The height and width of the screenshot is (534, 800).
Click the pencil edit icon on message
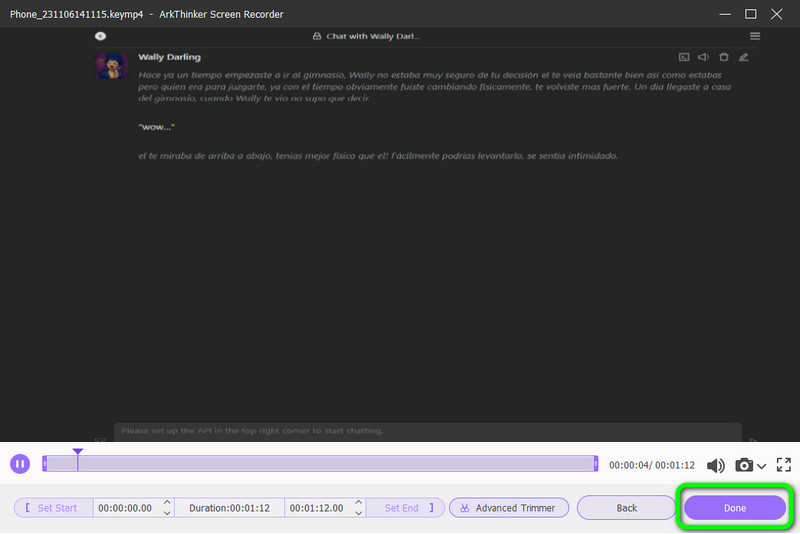(x=743, y=57)
